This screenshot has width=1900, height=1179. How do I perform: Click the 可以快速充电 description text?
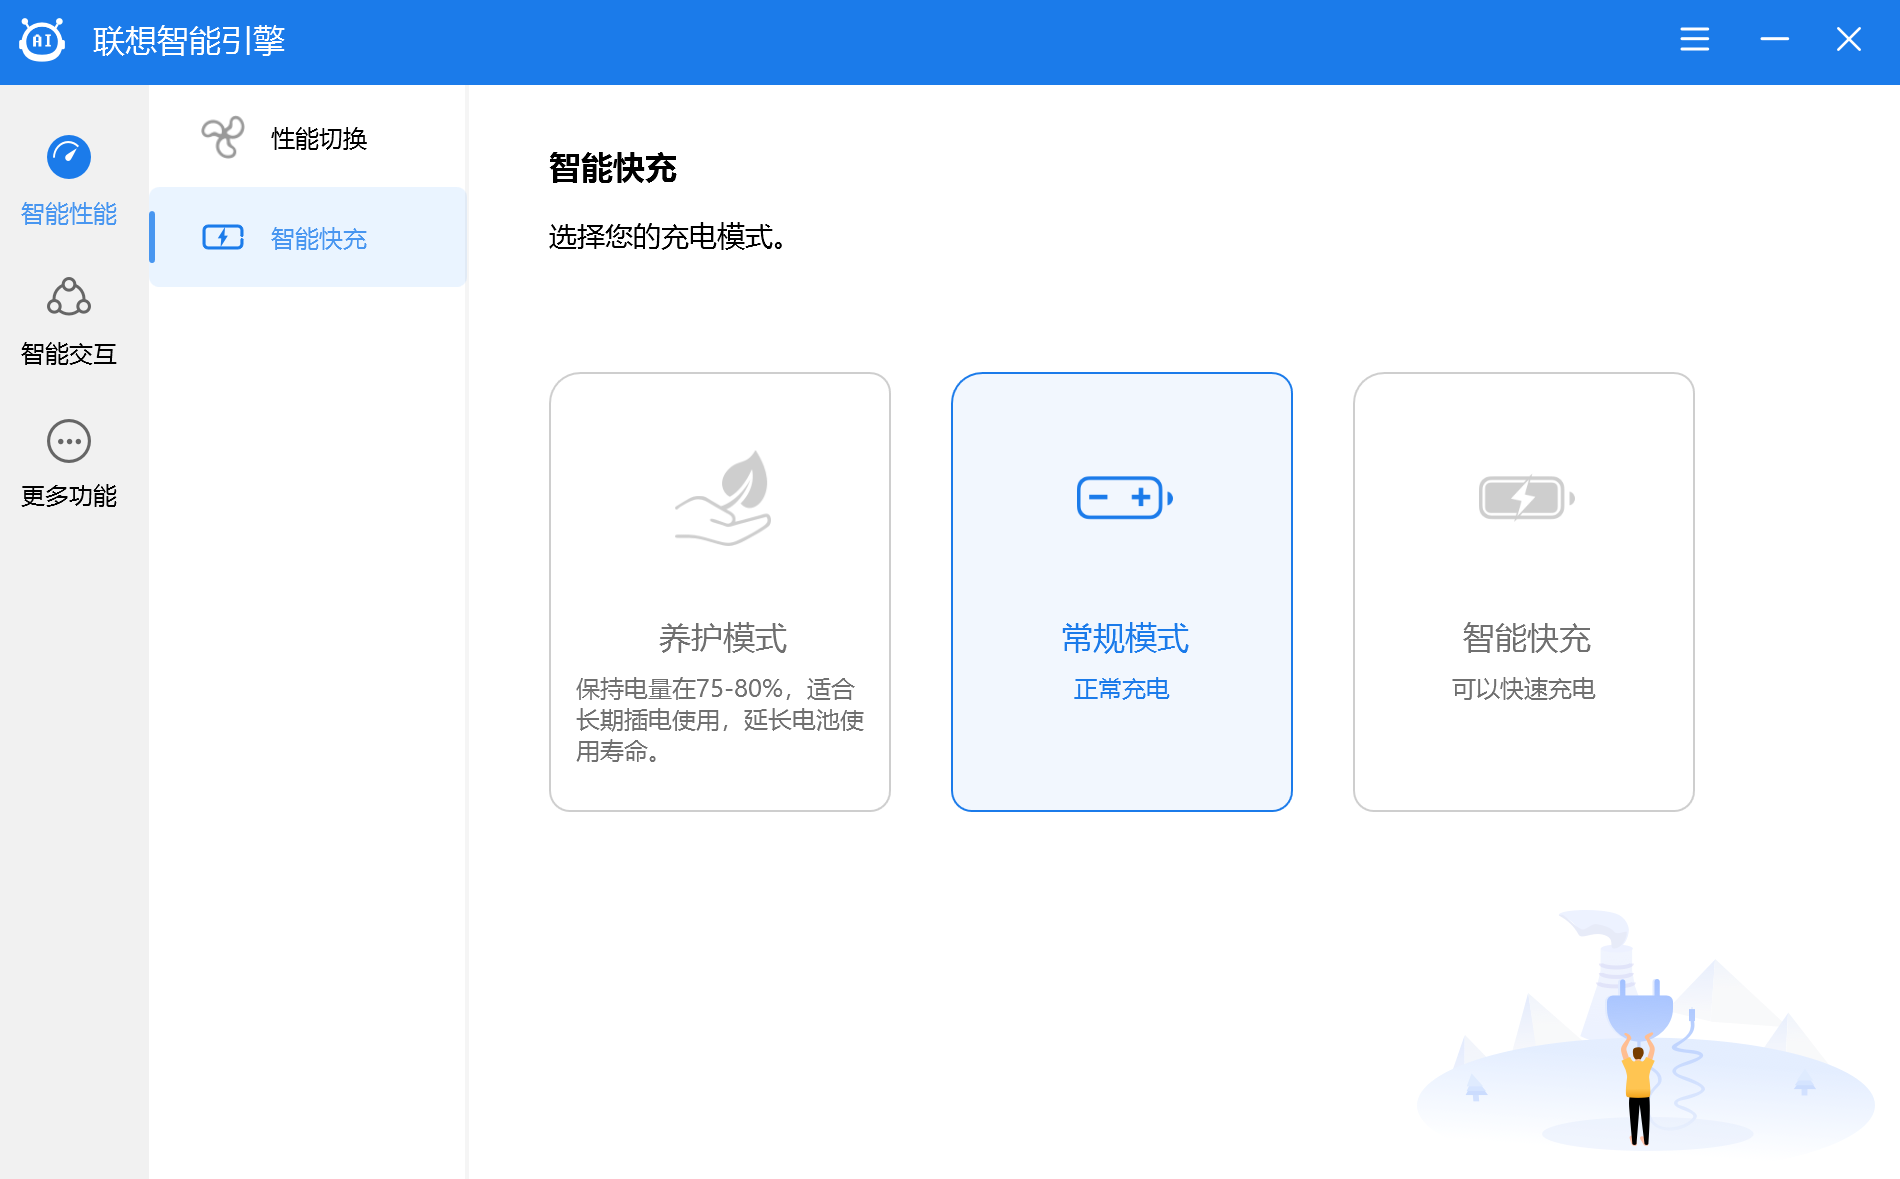point(1524,689)
